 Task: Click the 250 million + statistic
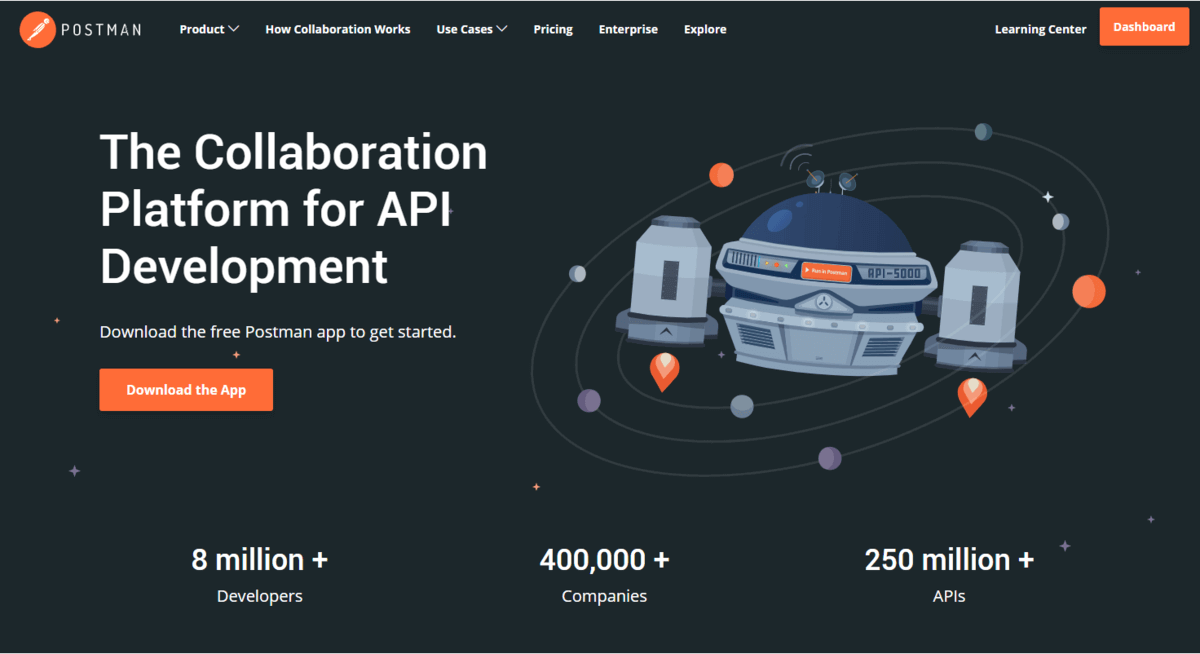[x=949, y=559]
